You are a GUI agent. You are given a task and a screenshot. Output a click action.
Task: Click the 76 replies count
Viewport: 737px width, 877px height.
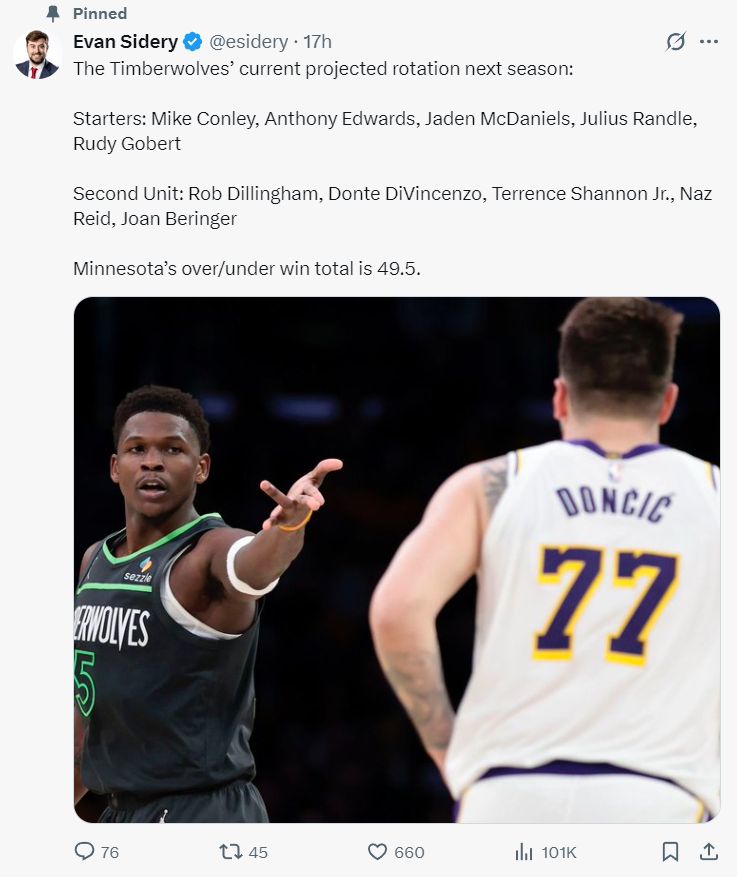(110, 852)
